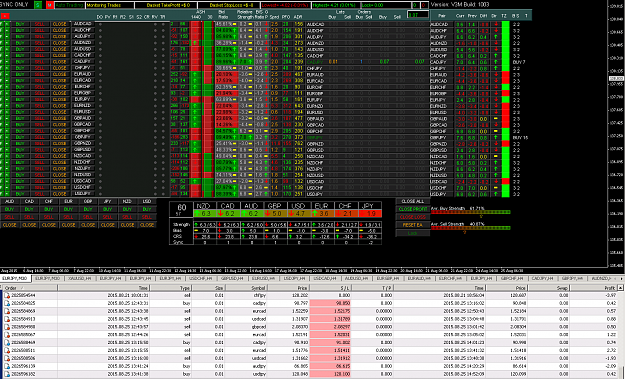Click CLOSE button for GBPJPY pair

(x=59, y=137)
